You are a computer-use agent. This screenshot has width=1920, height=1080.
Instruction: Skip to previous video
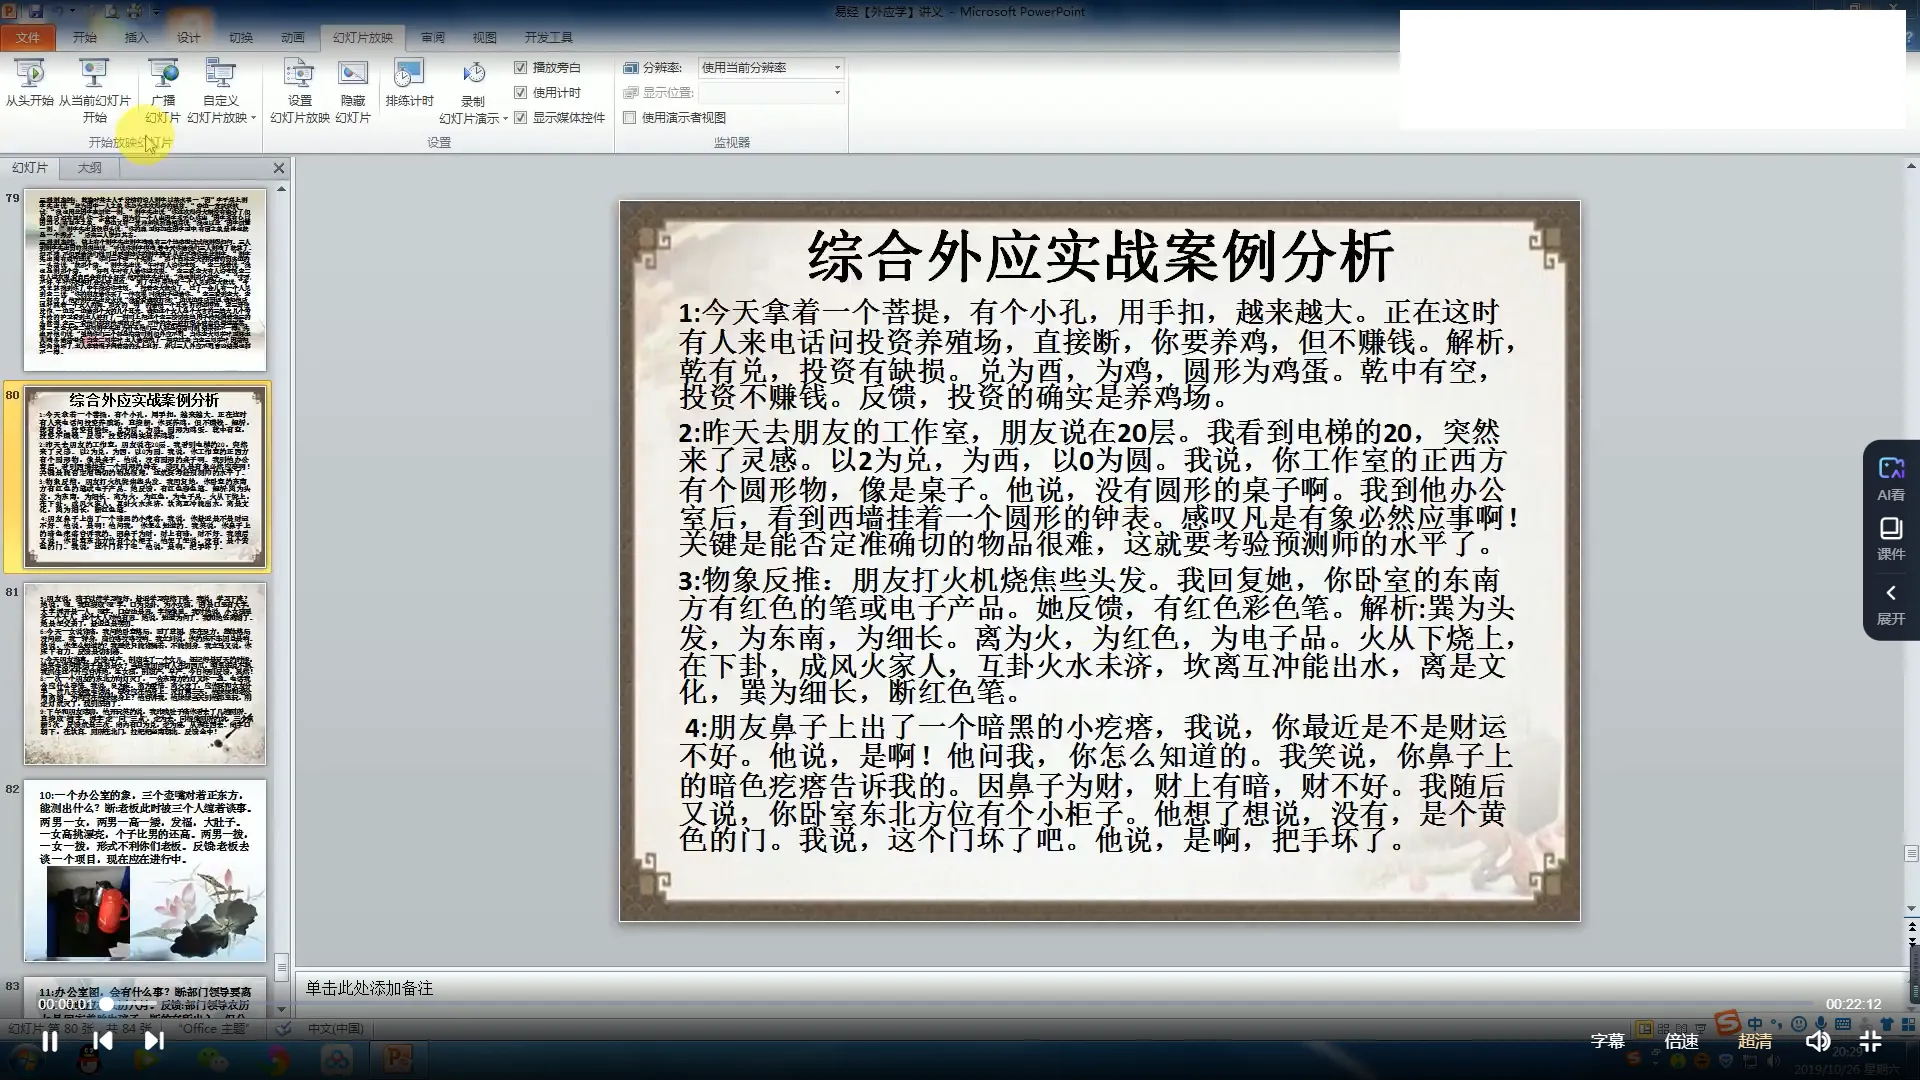click(102, 1041)
